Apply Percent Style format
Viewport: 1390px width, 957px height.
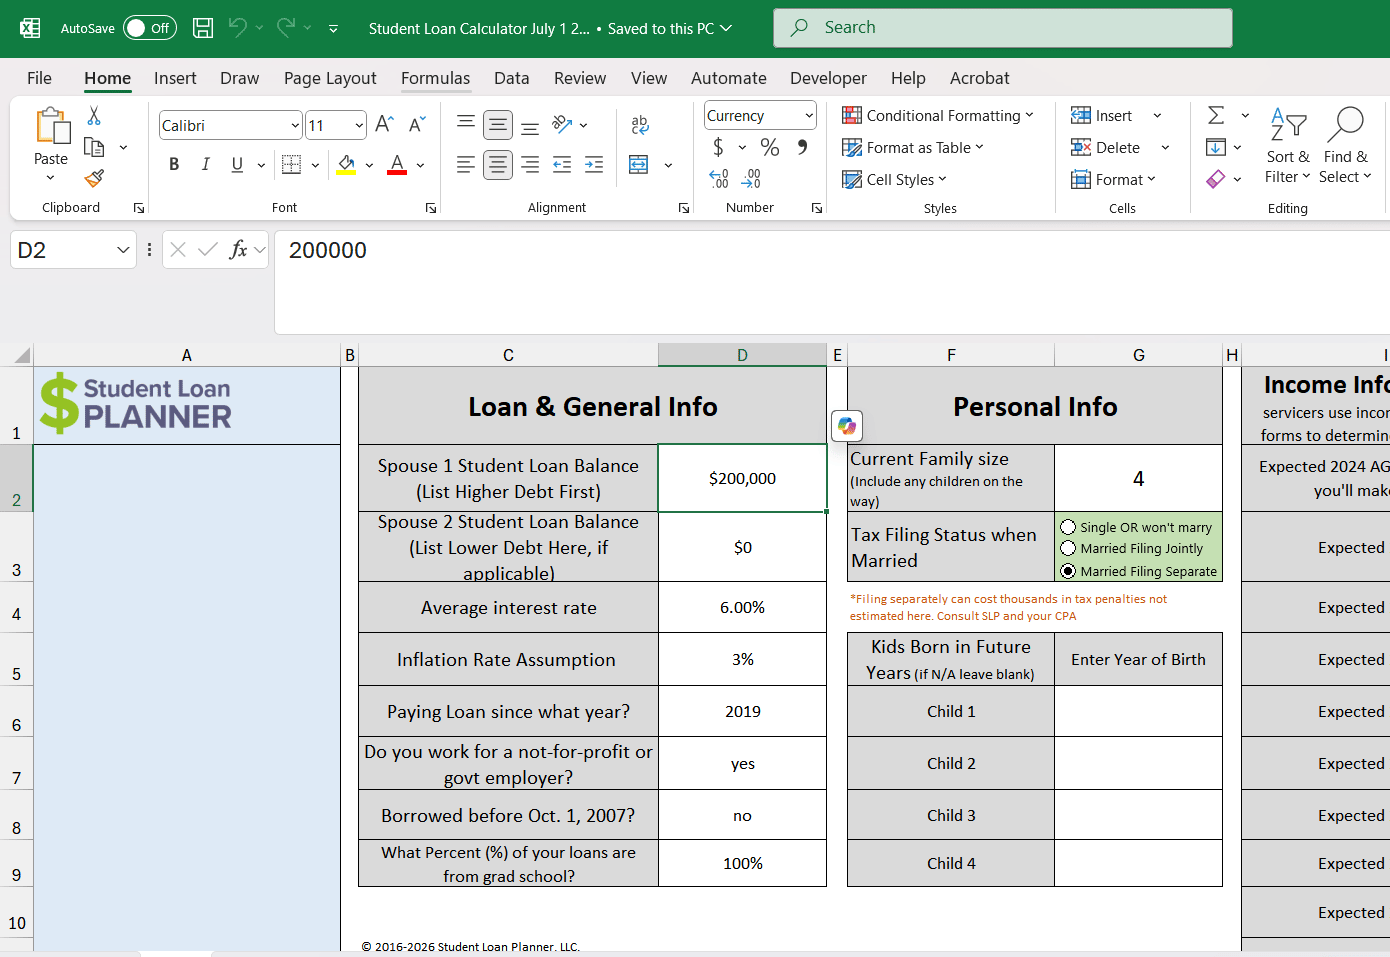click(x=770, y=148)
